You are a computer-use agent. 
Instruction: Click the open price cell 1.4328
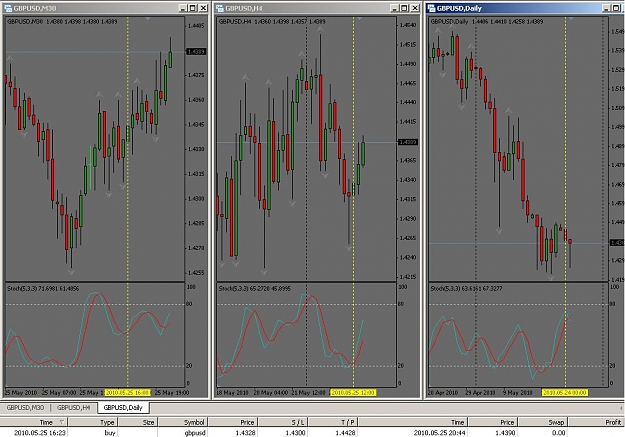click(245, 433)
